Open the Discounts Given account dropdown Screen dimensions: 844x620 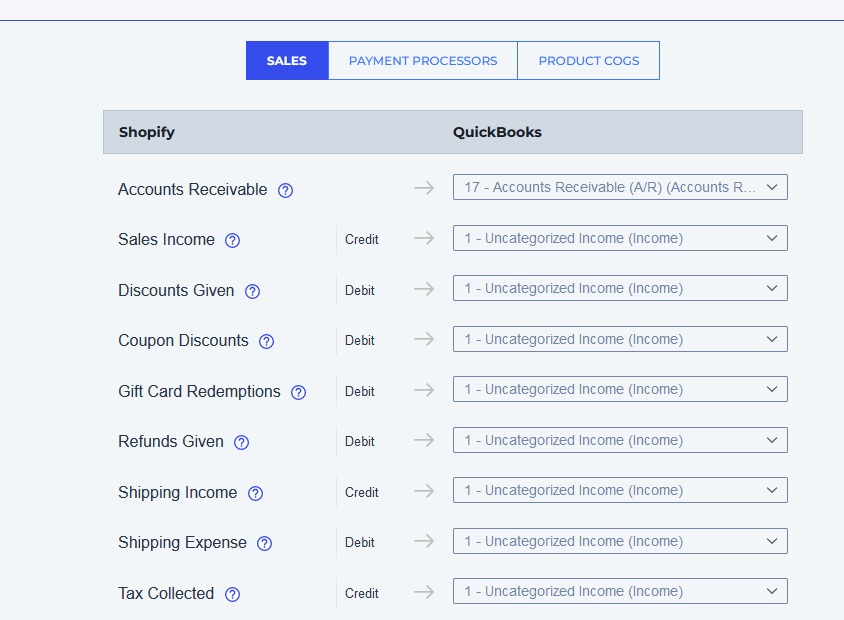click(620, 288)
